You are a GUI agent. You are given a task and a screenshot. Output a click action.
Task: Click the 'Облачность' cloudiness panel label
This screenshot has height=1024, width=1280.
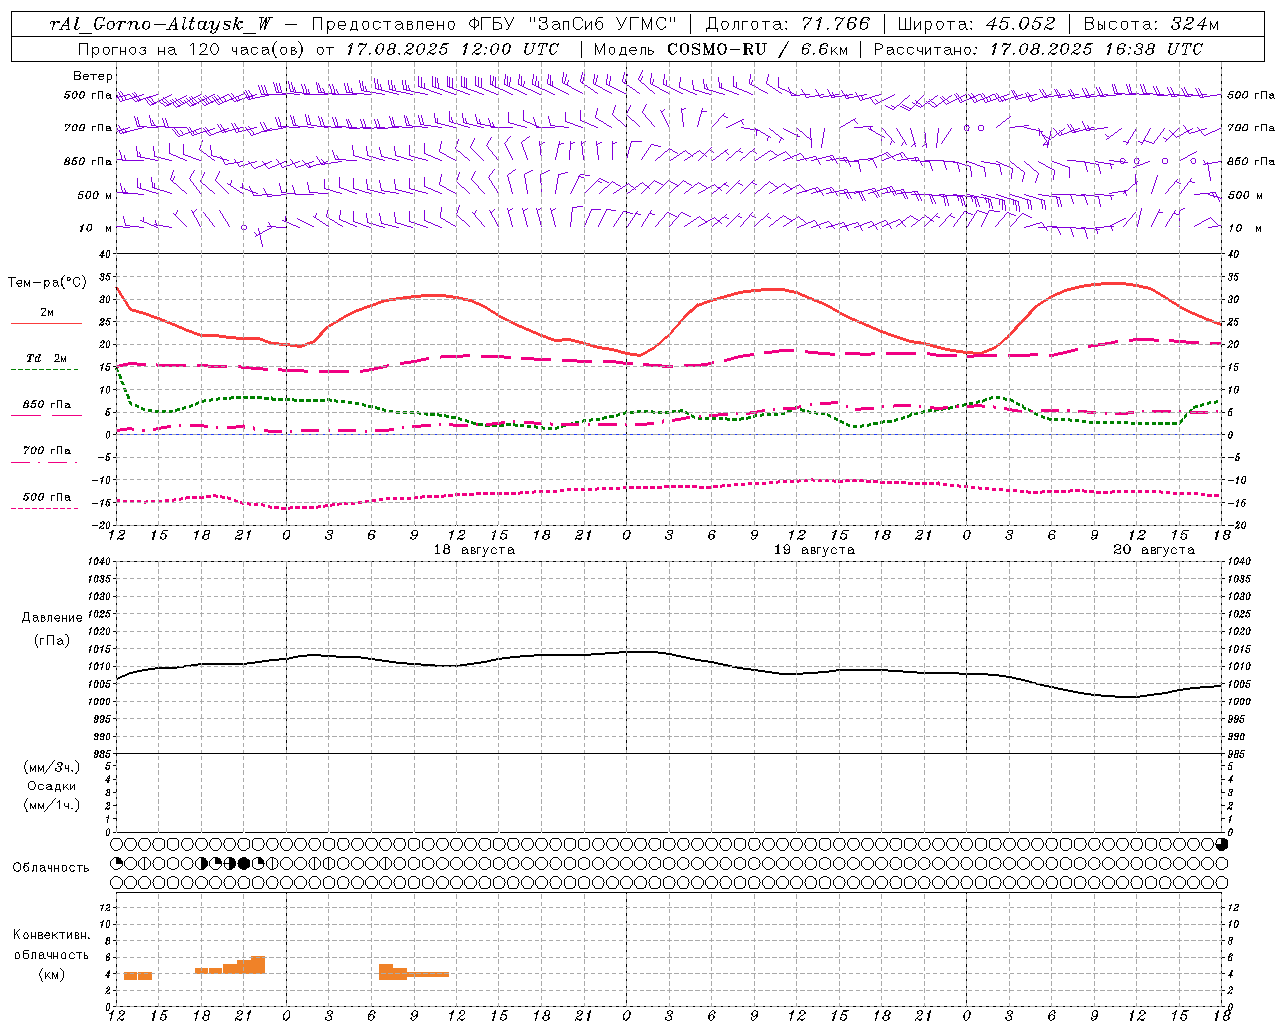[51, 868]
